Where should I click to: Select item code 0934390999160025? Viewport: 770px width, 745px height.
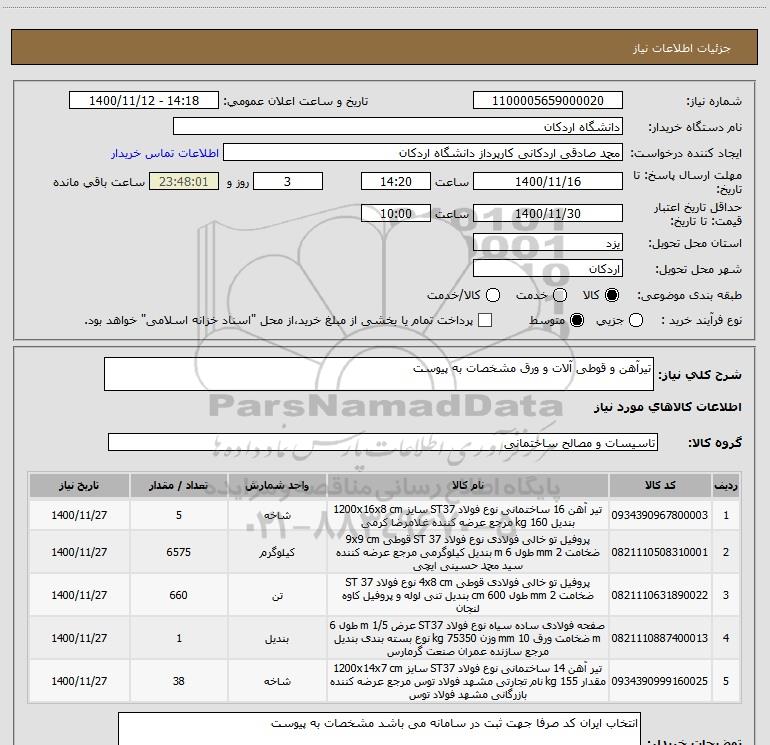point(660,681)
